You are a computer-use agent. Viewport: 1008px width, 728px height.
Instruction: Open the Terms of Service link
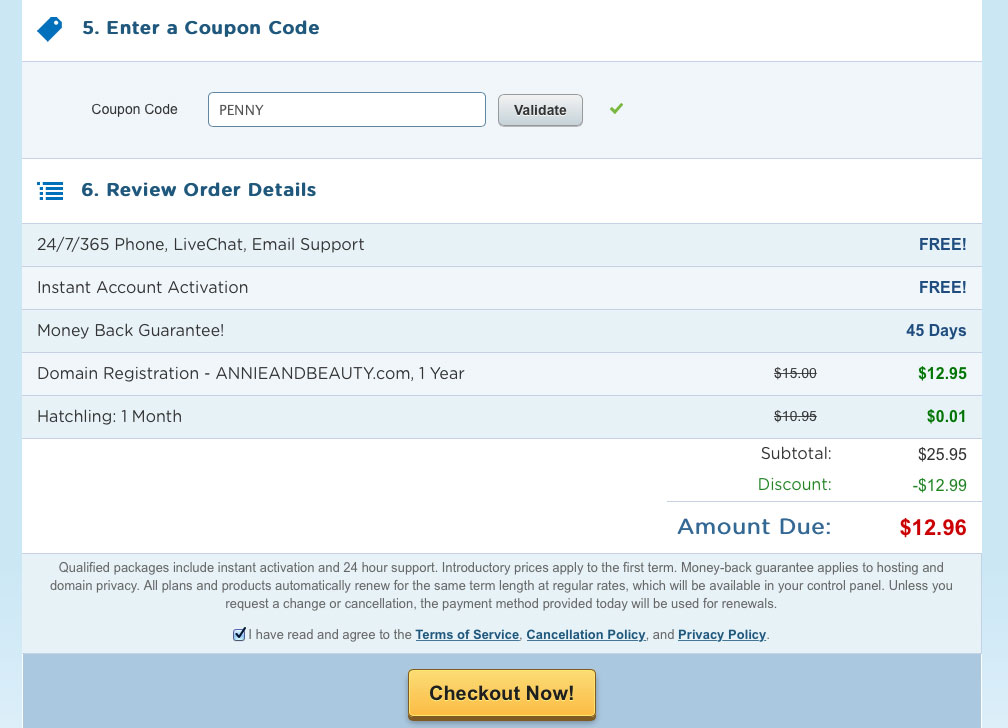coord(467,635)
